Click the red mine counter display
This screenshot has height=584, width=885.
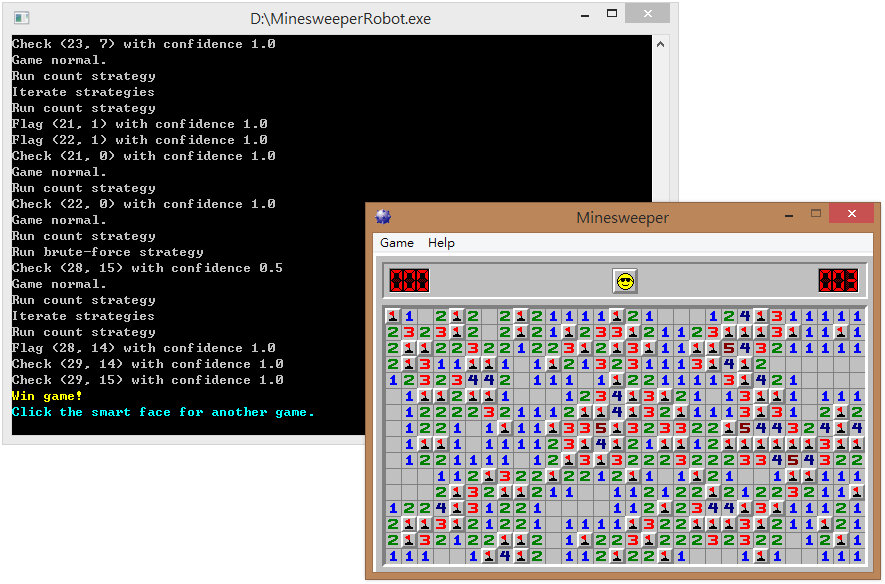coord(409,280)
